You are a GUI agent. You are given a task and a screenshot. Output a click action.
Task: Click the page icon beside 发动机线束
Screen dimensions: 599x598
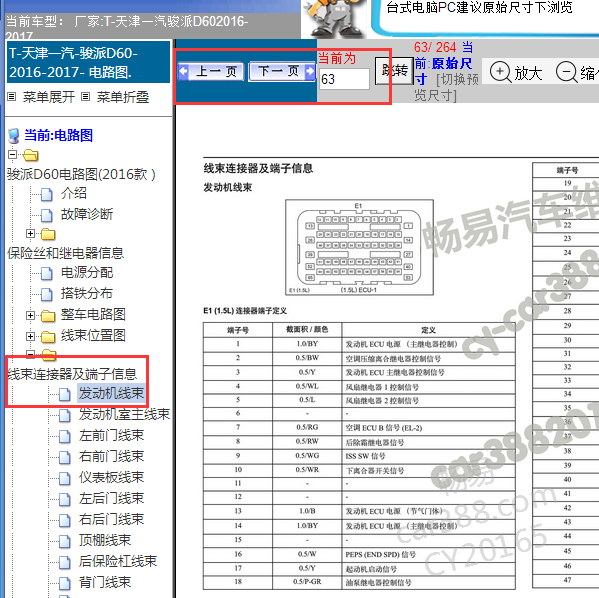click(65, 394)
